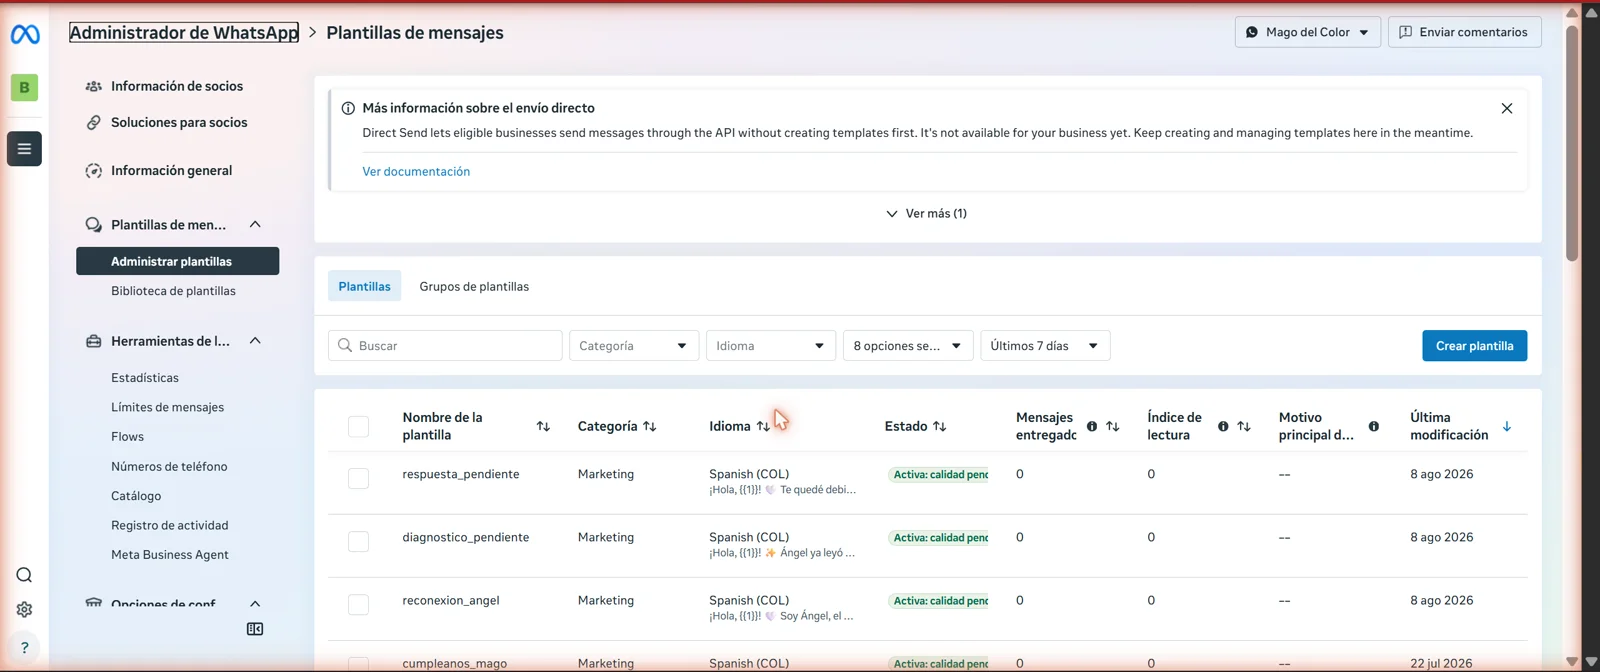Go to Límites de mensajes
Screen dimensions: 1600x672
[x=167, y=407]
